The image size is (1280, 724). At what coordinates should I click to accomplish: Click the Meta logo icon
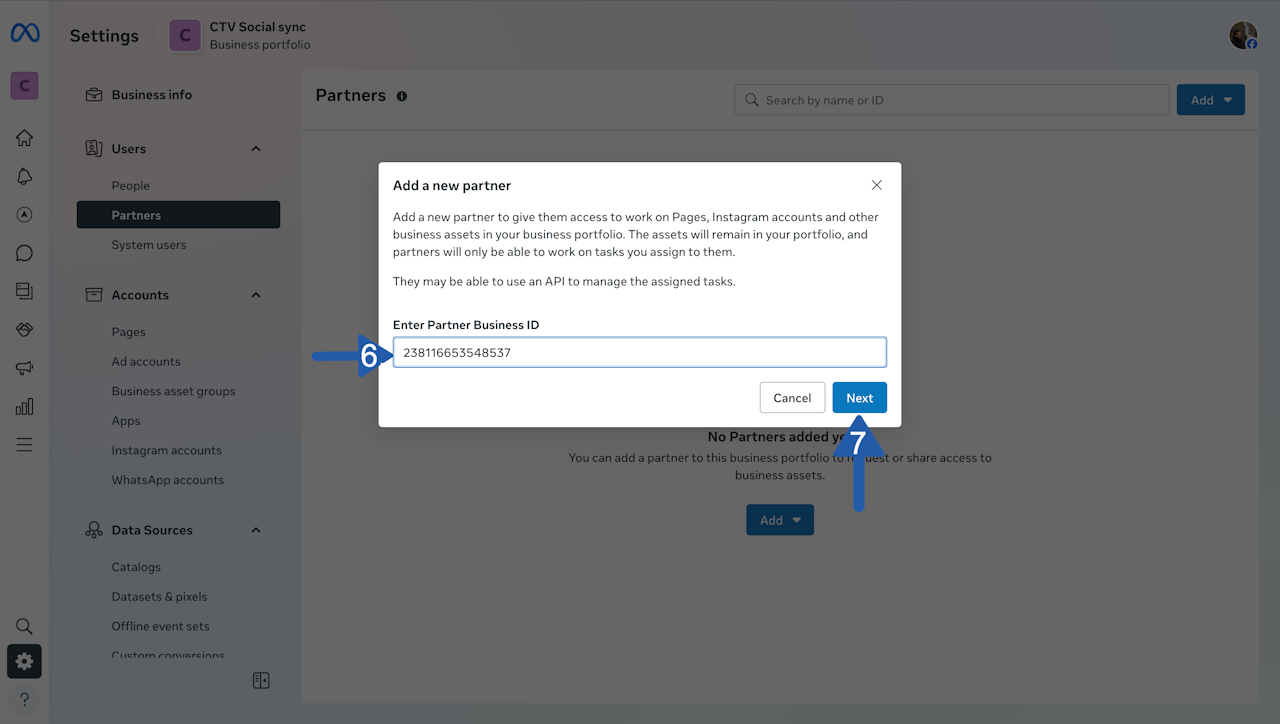25,34
